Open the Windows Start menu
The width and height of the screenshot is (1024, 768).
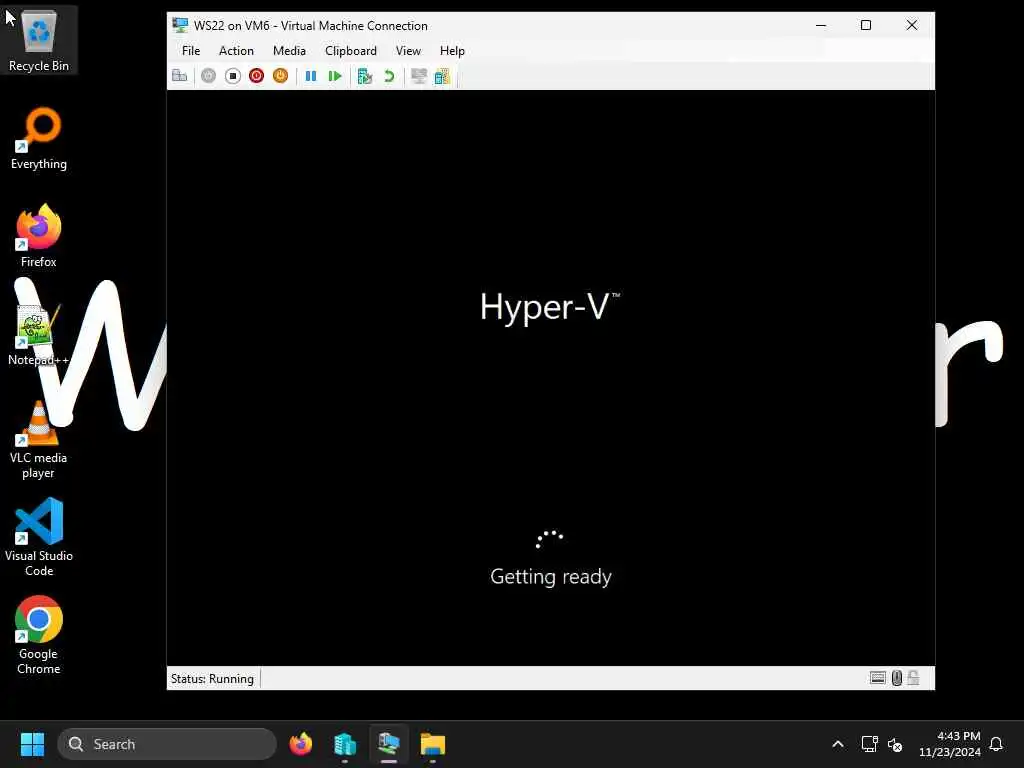pos(32,744)
